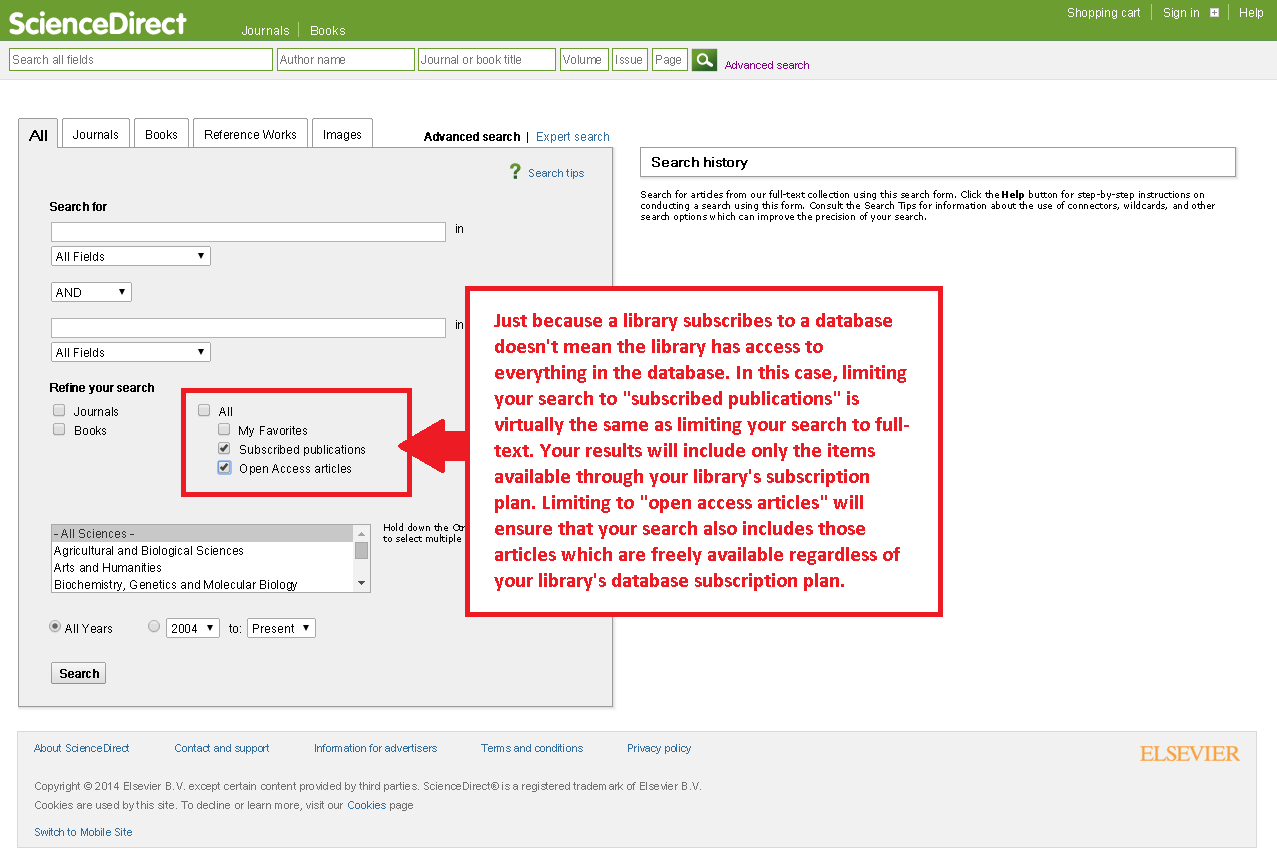Select the All Years radio button
This screenshot has height=856, width=1277.
pyautogui.click(x=55, y=627)
